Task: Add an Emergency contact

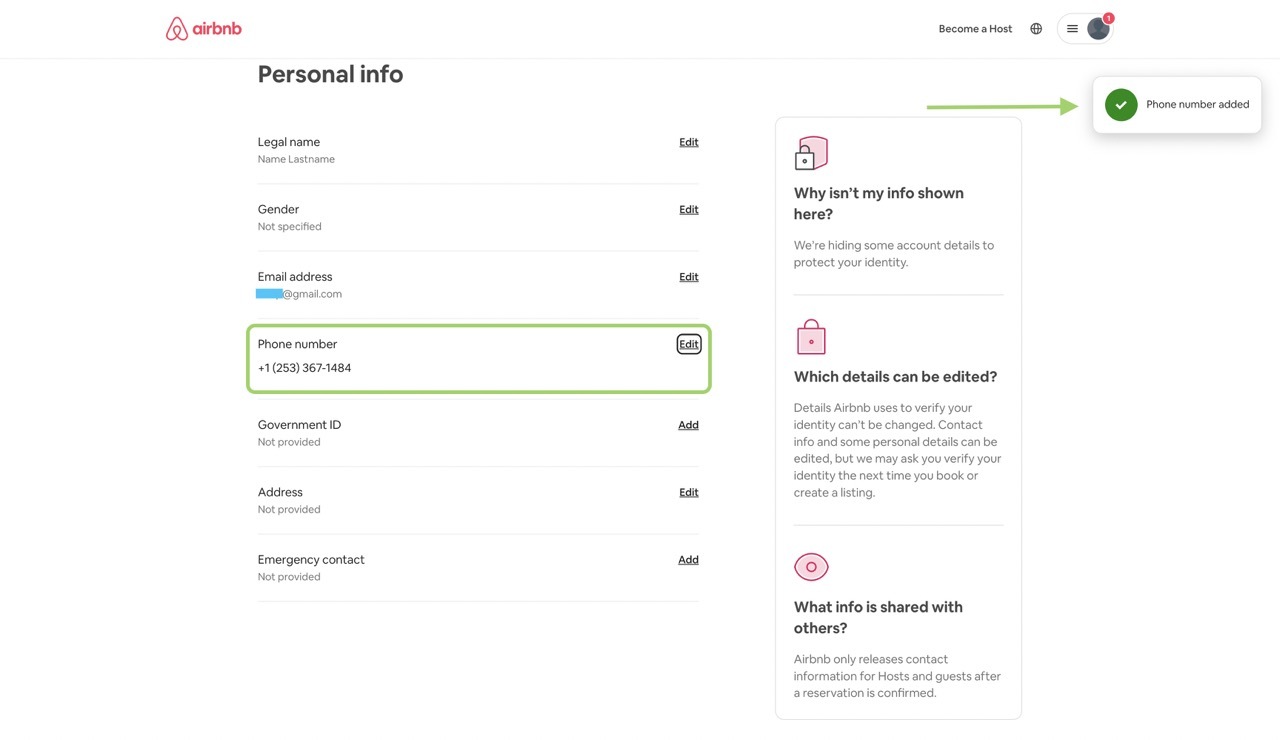Action: click(x=688, y=560)
